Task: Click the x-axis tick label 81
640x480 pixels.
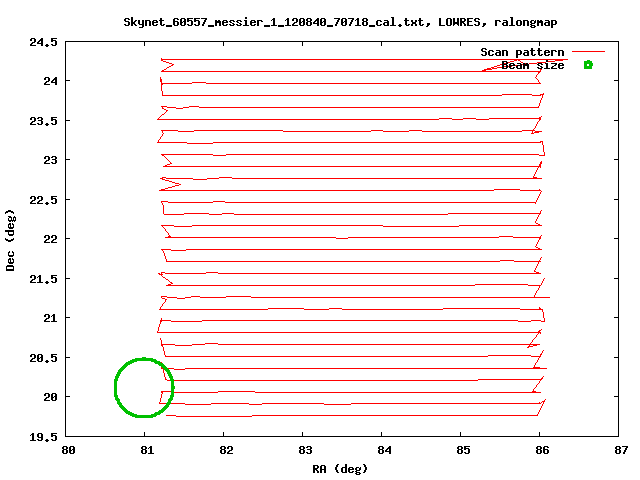Action: tap(147, 450)
